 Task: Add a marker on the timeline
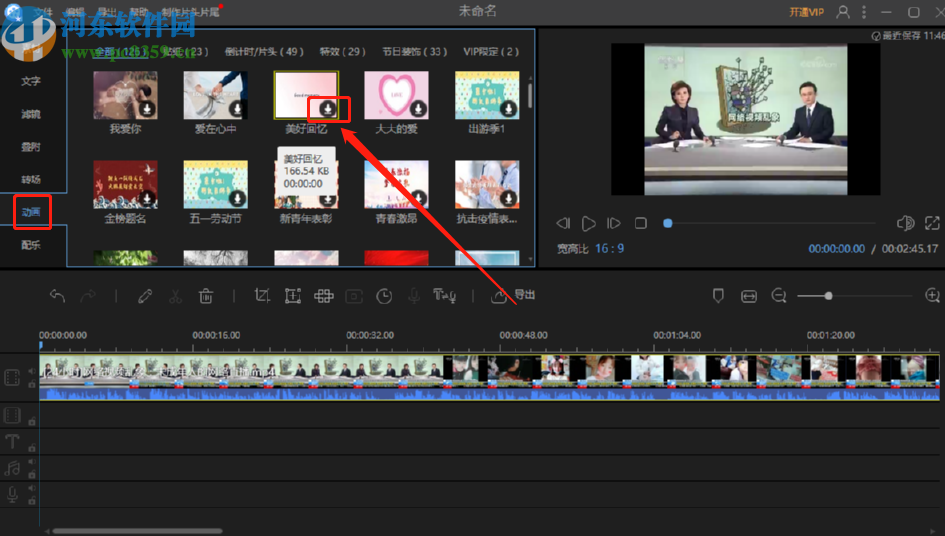pos(718,295)
